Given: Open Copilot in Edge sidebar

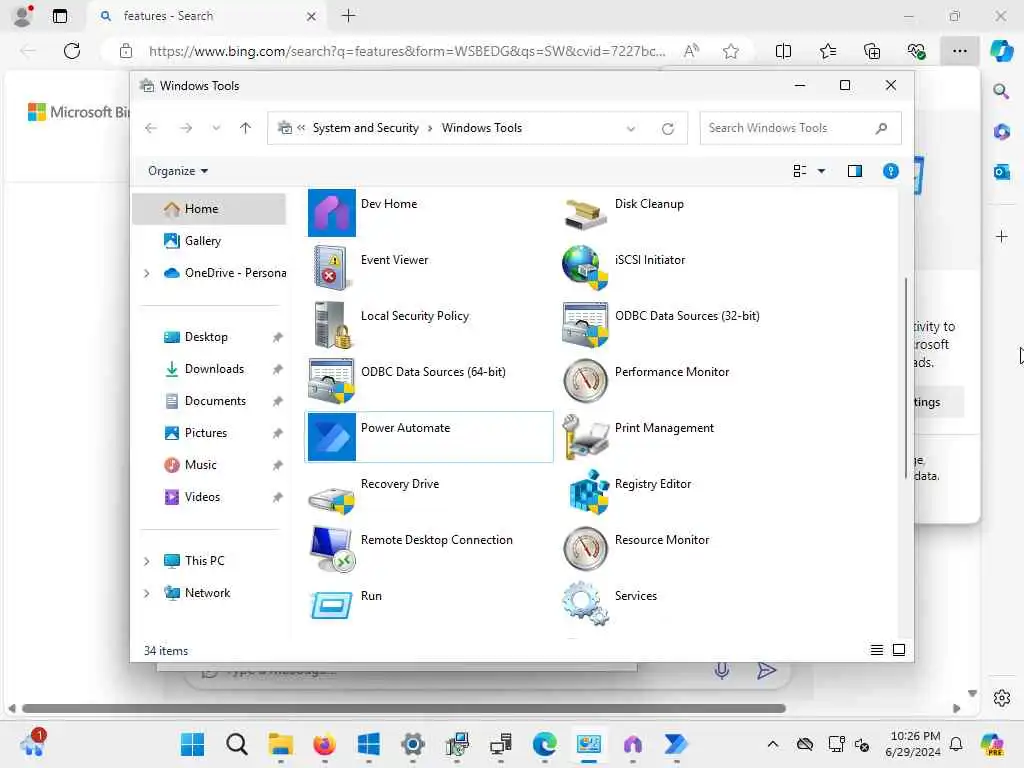Looking at the screenshot, I should pyautogui.click(x=1001, y=51).
